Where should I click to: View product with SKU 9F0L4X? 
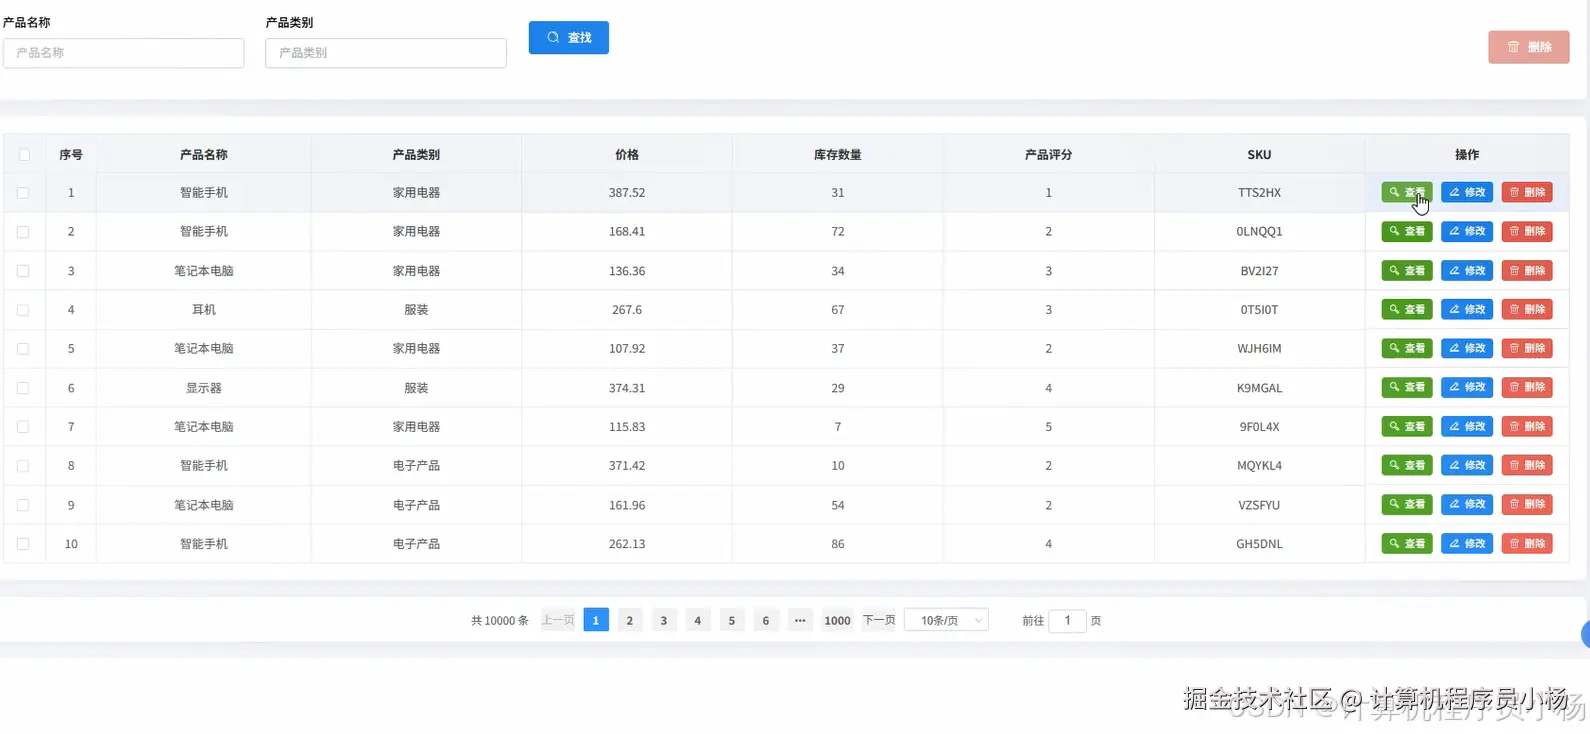pos(1407,426)
